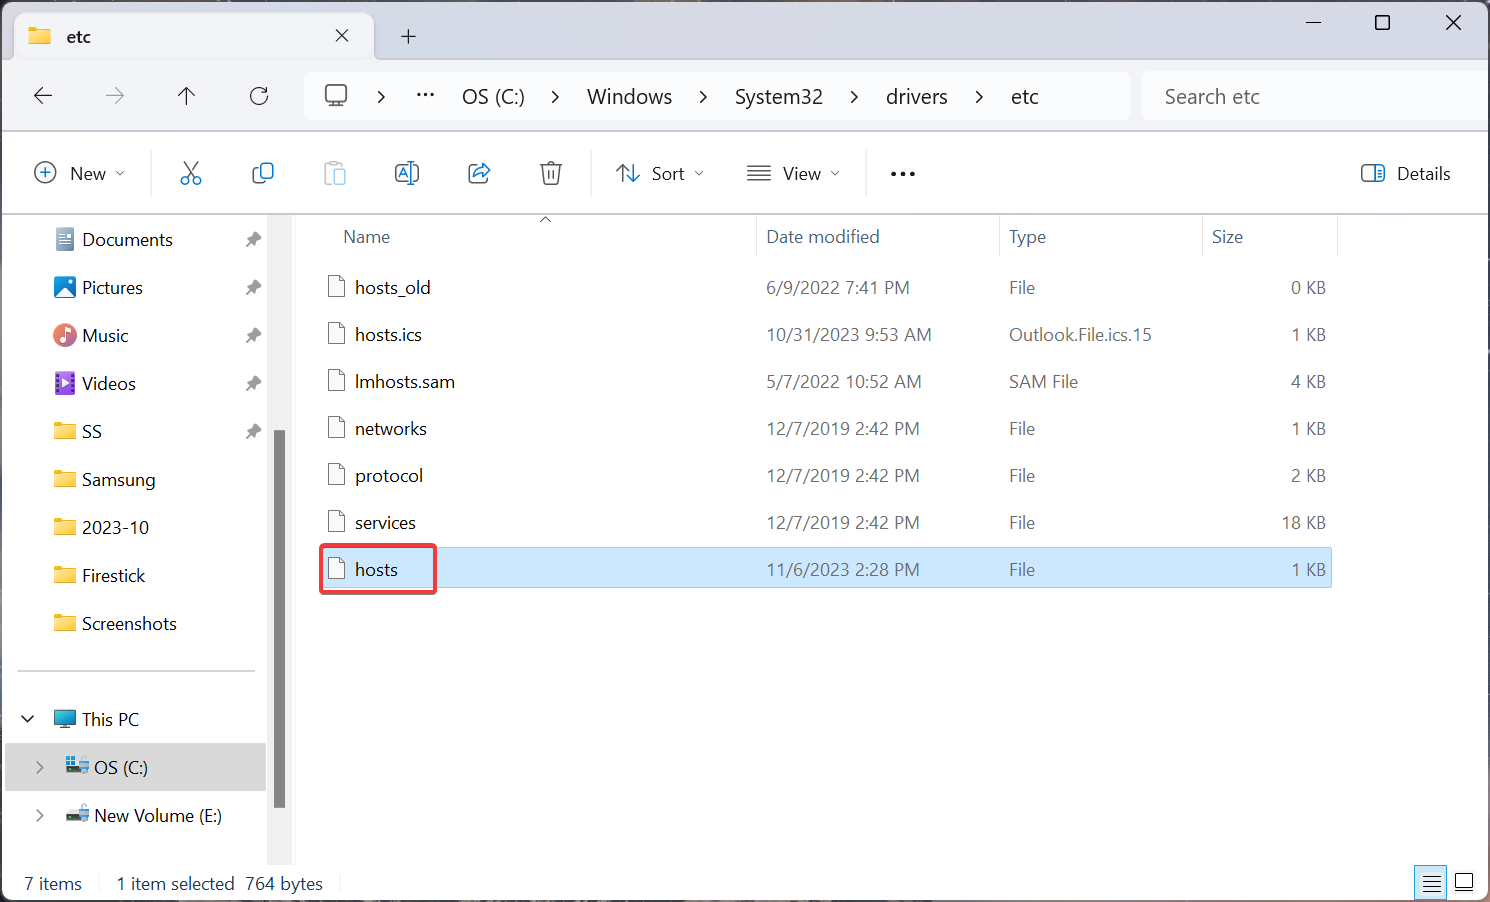The height and width of the screenshot is (902, 1490).
Task: Delete using the trash can icon
Action: pos(551,173)
